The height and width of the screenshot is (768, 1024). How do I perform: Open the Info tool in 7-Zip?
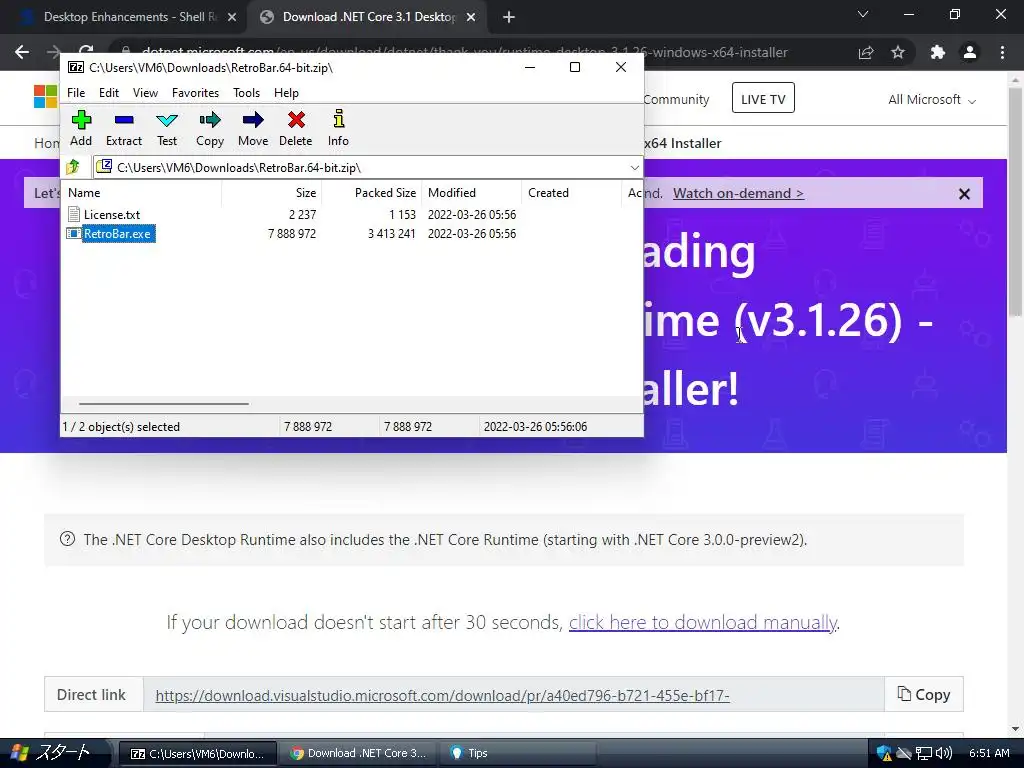(x=338, y=129)
